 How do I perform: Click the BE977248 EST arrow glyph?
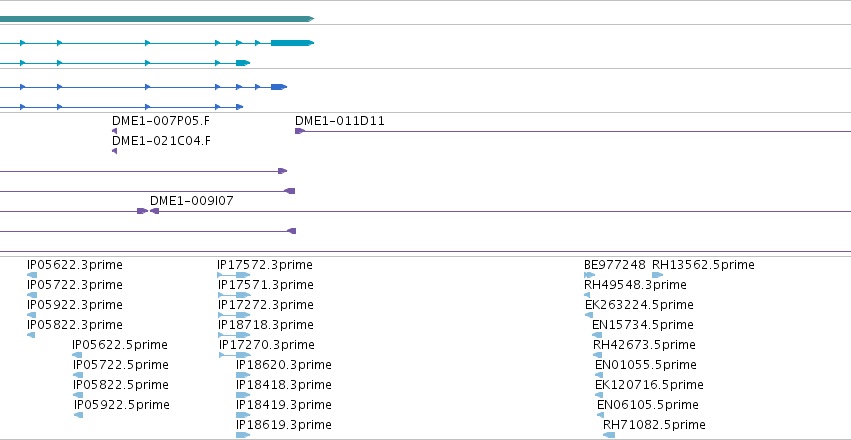point(589,275)
